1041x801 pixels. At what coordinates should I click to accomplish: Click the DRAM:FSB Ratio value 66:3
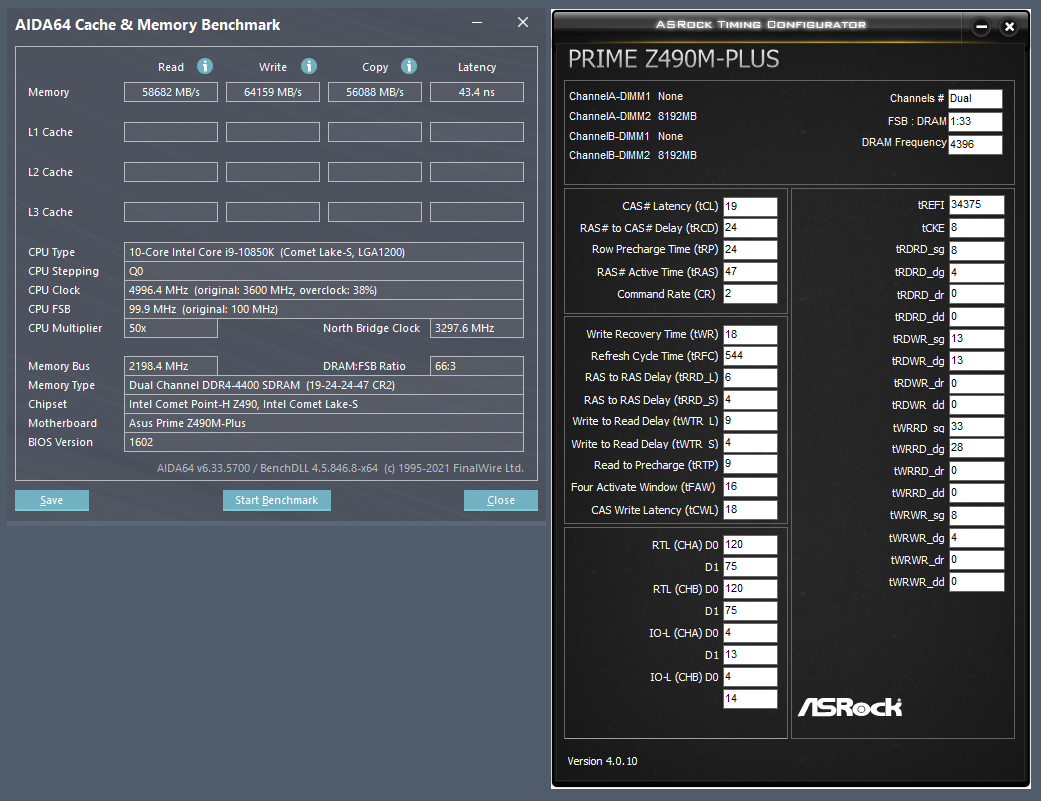477,366
